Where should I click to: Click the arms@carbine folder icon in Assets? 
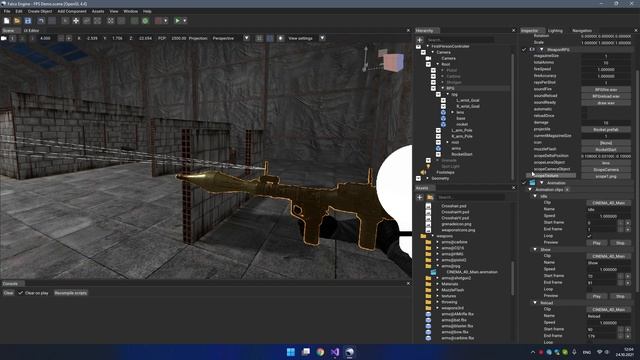428,242
